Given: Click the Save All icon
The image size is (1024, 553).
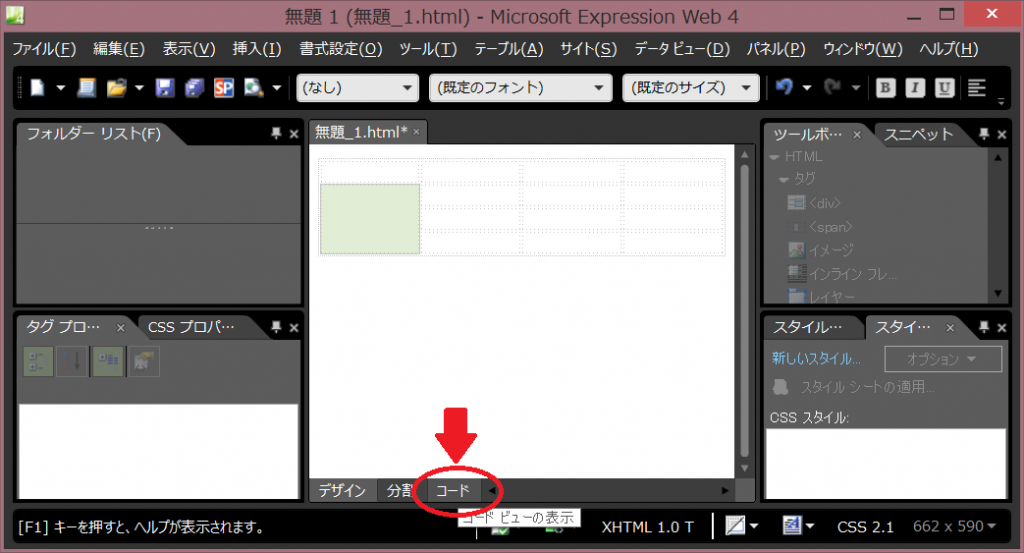Looking at the screenshot, I should click(194, 87).
